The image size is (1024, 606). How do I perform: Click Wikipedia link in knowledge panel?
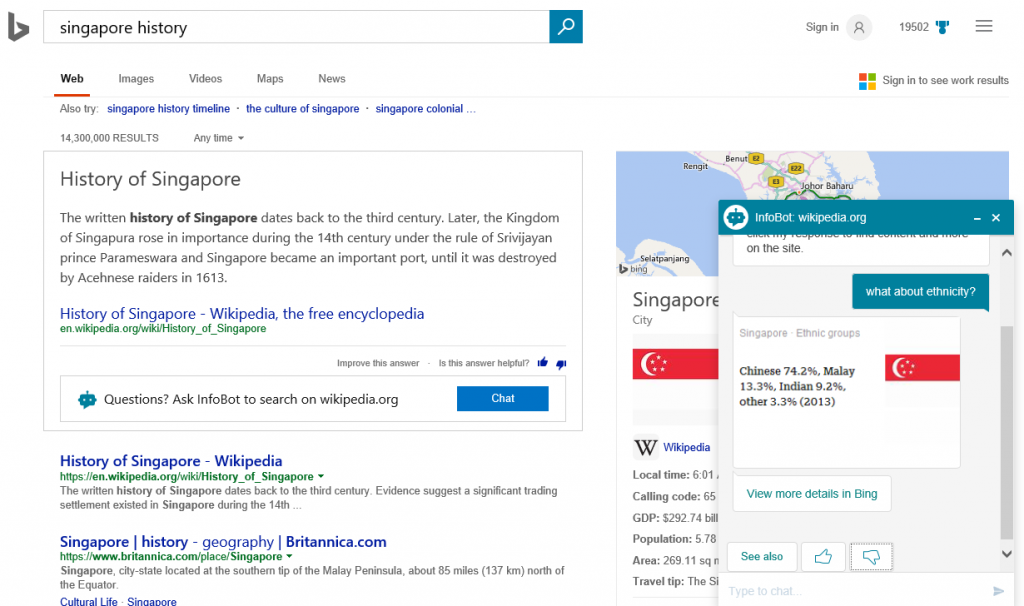(x=686, y=447)
